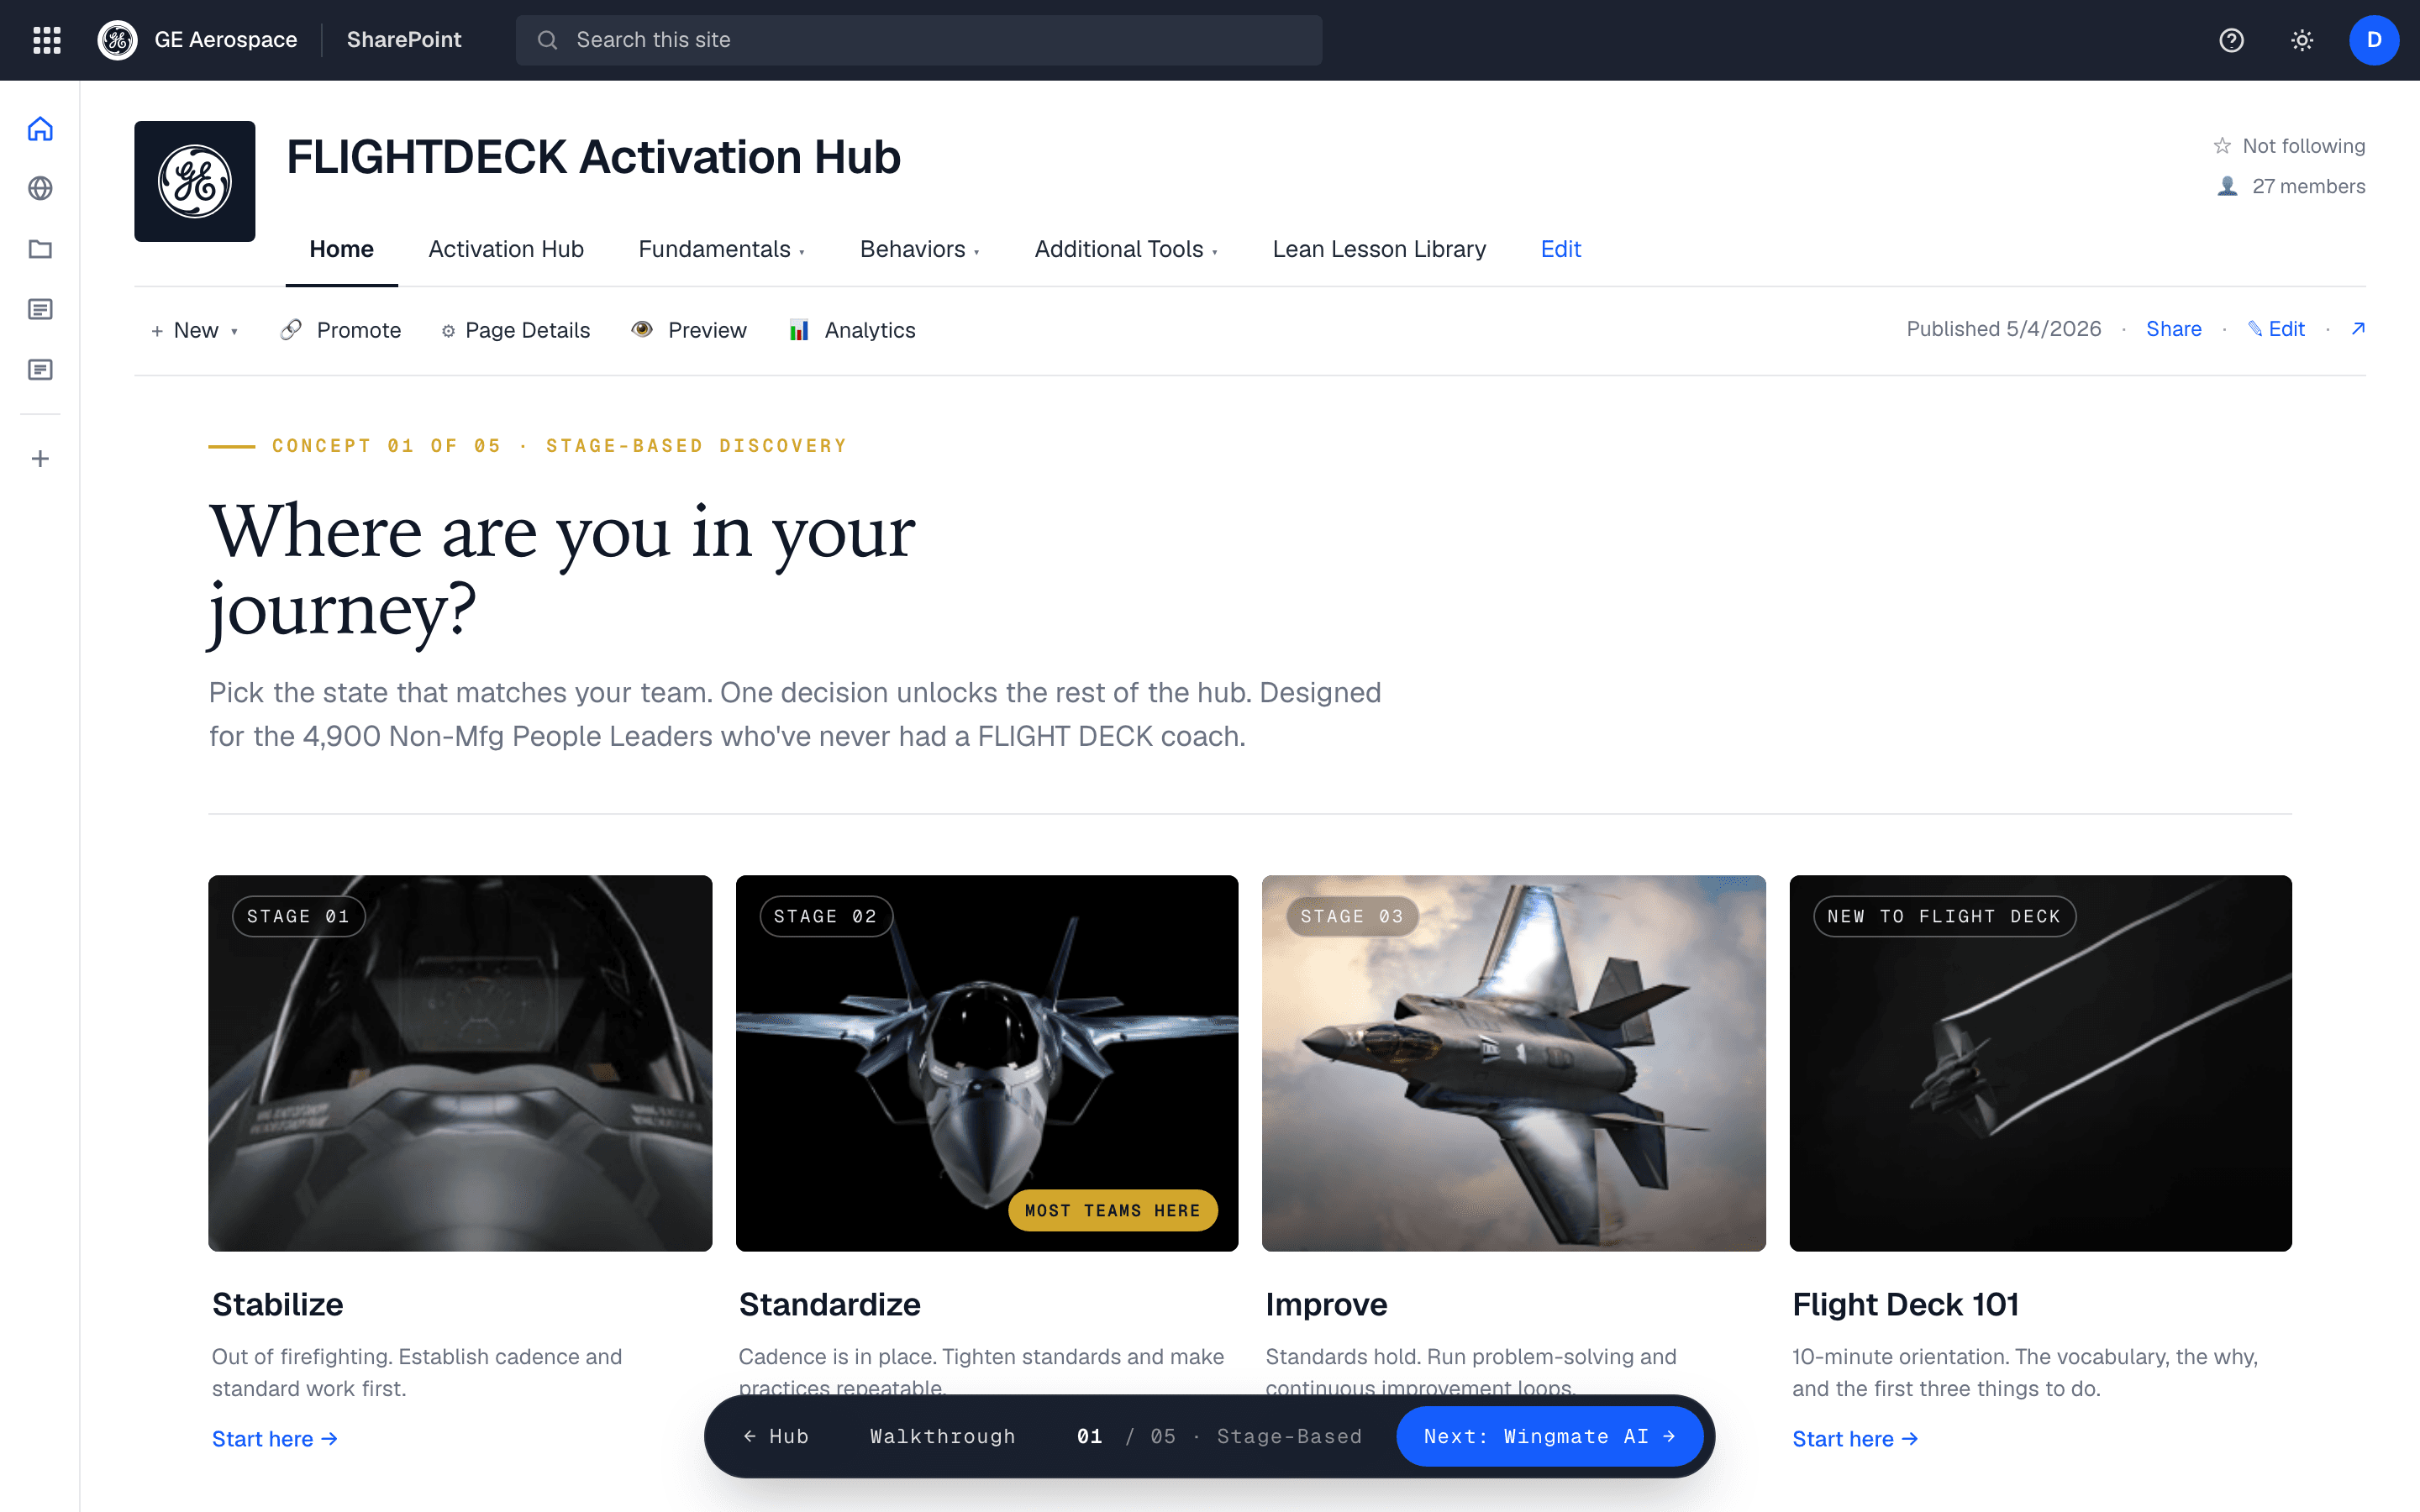
Task: Click the expand arrow icon next to Edit
Action: (2358, 328)
